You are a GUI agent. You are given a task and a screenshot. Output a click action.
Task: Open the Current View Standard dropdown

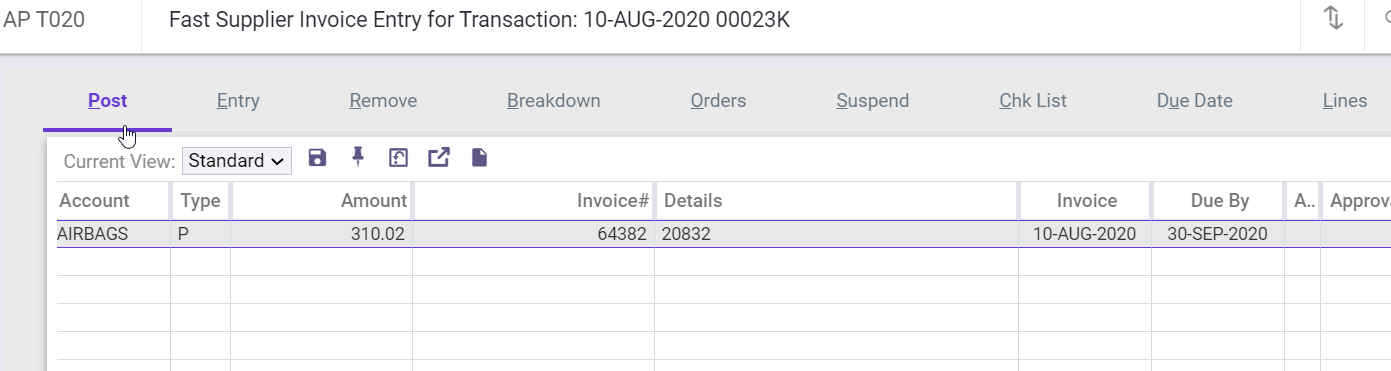coord(237,161)
